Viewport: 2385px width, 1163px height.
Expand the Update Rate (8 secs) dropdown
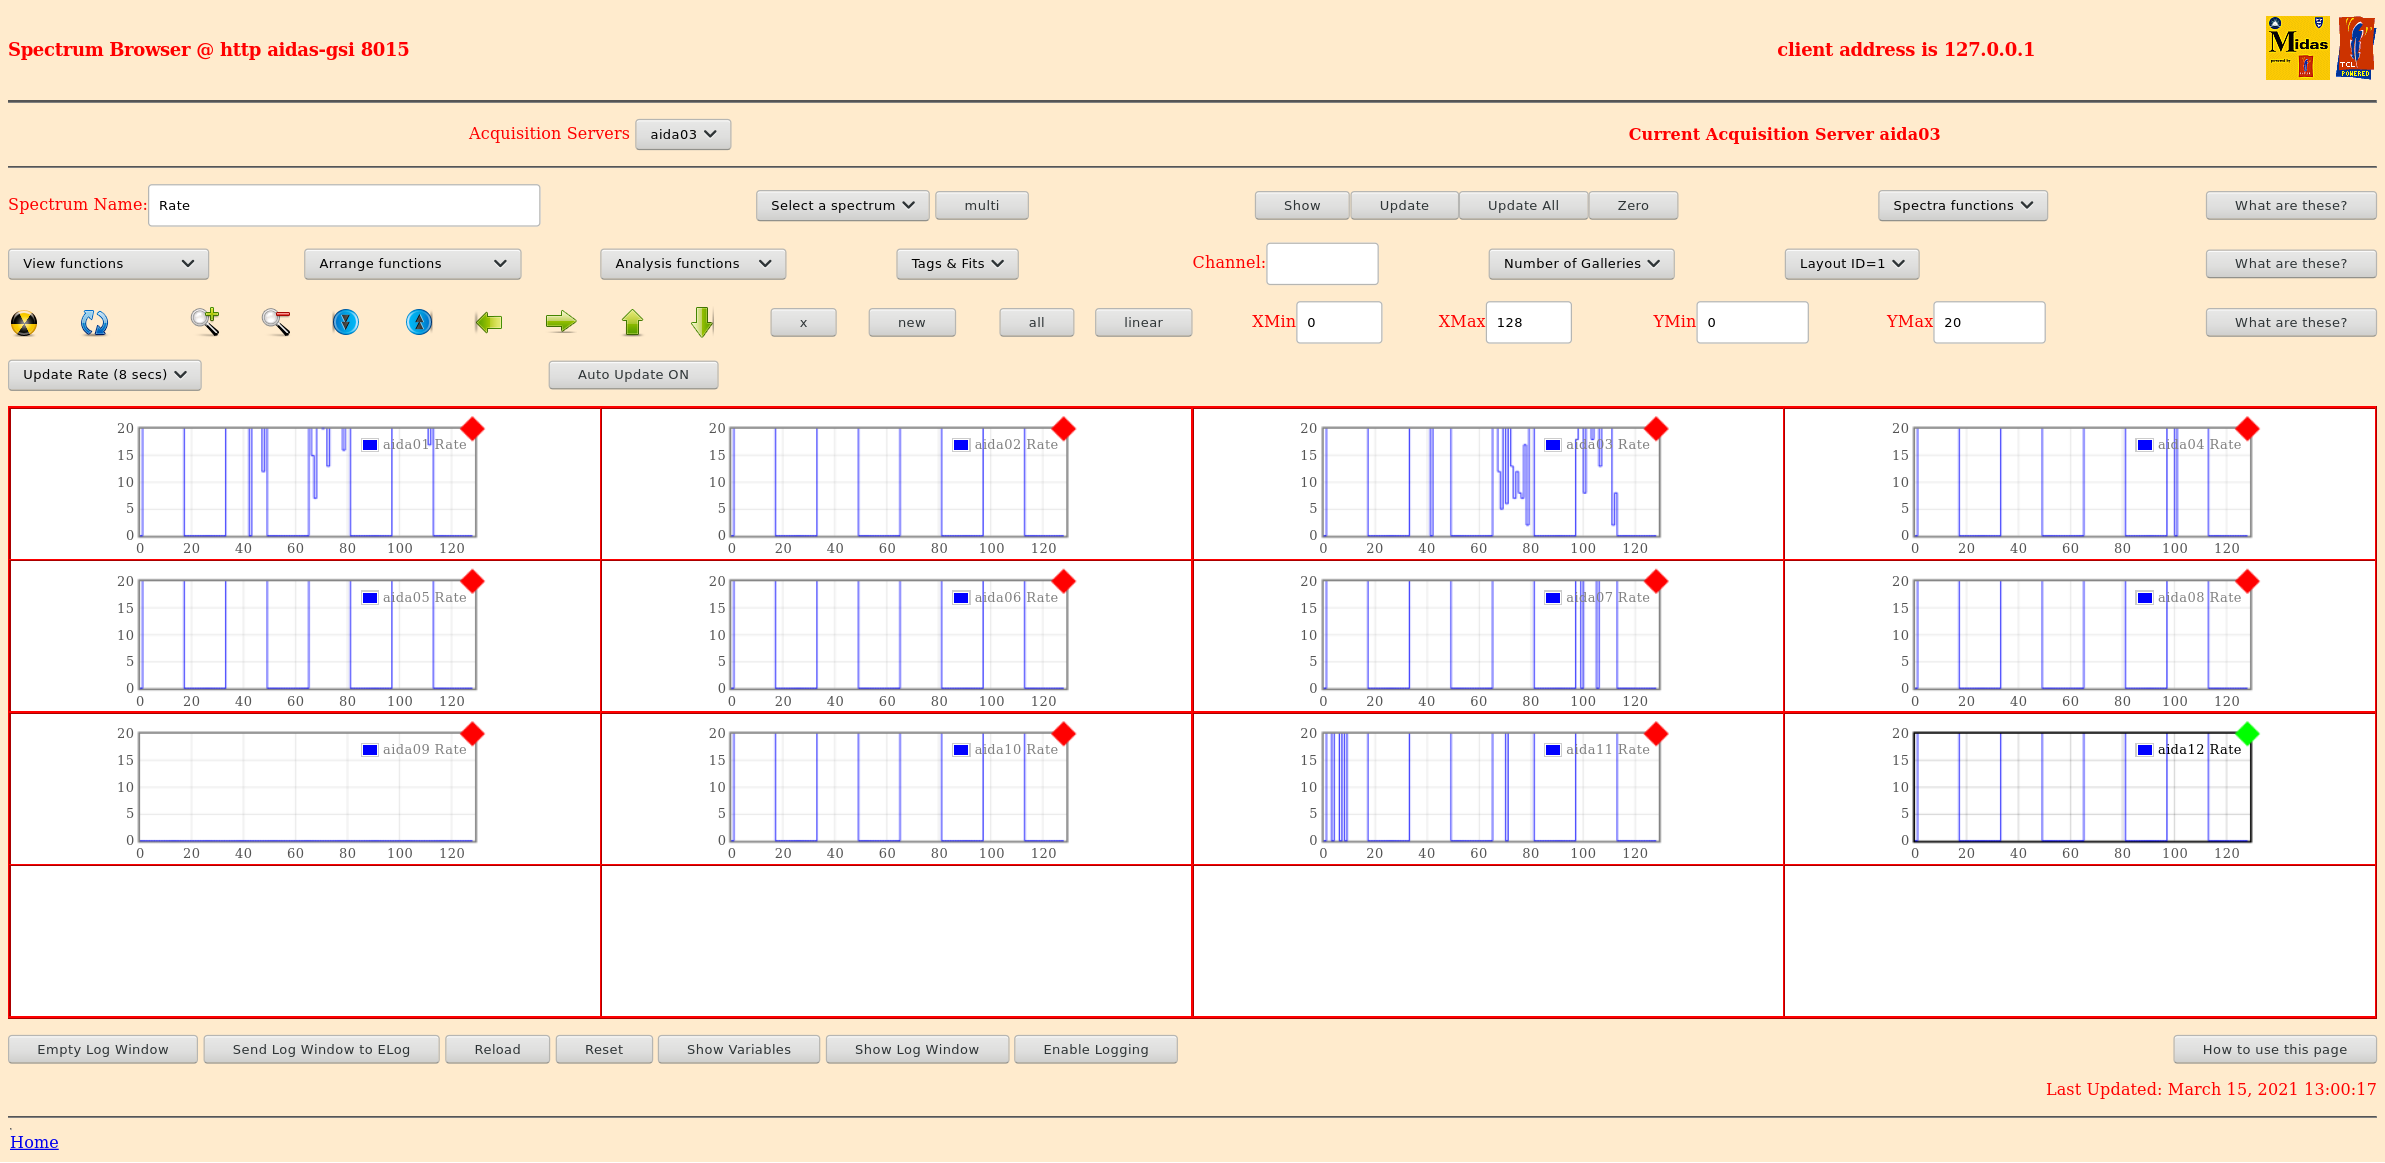coord(105,375)
